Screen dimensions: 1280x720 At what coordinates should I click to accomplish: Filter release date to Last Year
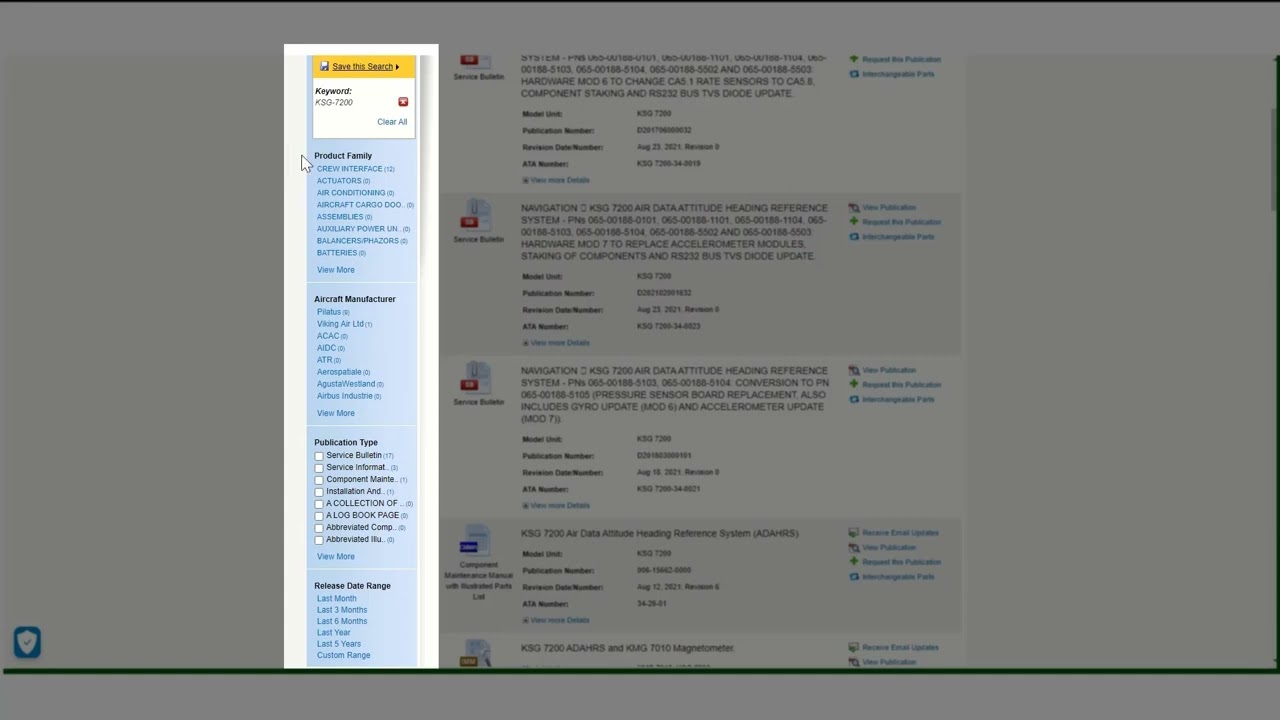[334, 633]
